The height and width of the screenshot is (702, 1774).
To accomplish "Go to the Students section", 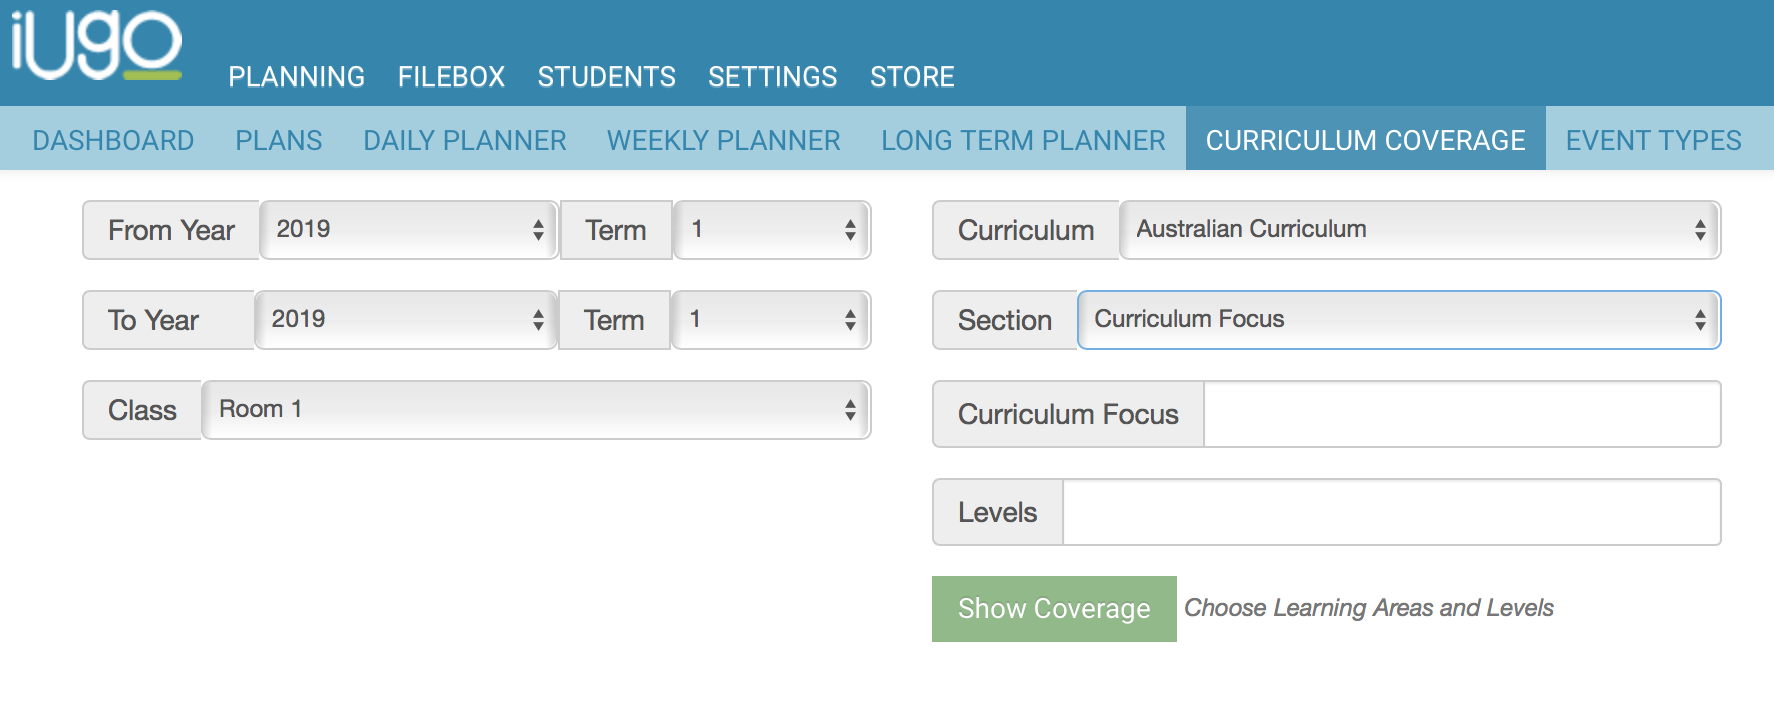I will (x=606, y=77).
